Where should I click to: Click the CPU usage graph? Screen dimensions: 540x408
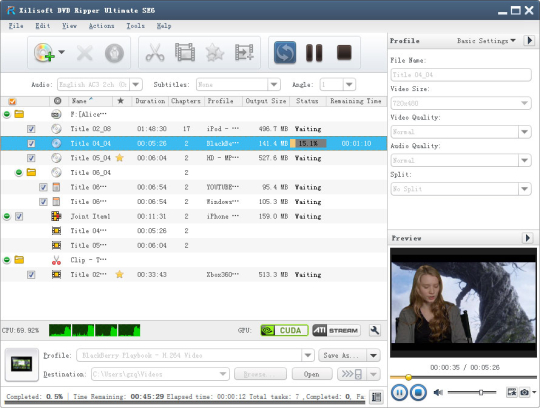click(94, 330)
